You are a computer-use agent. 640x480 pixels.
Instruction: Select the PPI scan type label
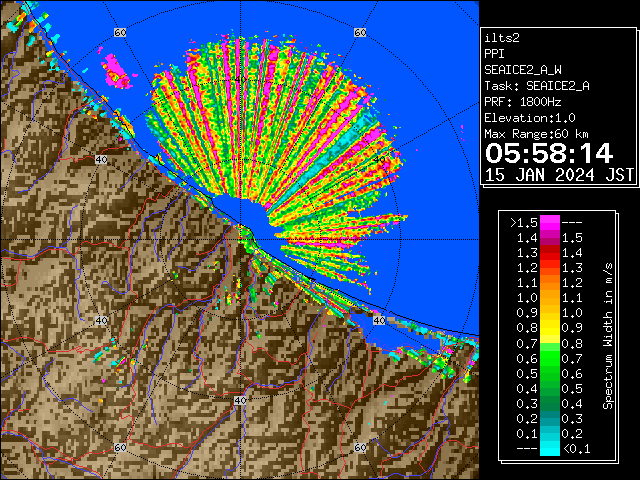point(494,54)
